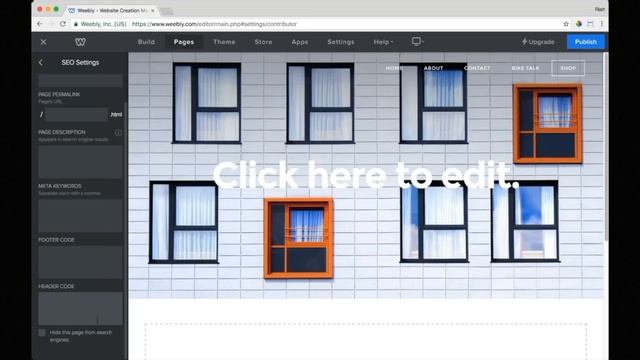Image resolution: width=640 pixels, height=360 pixels.
Task: Switch to the Theme tab
Action: [224, 42]
